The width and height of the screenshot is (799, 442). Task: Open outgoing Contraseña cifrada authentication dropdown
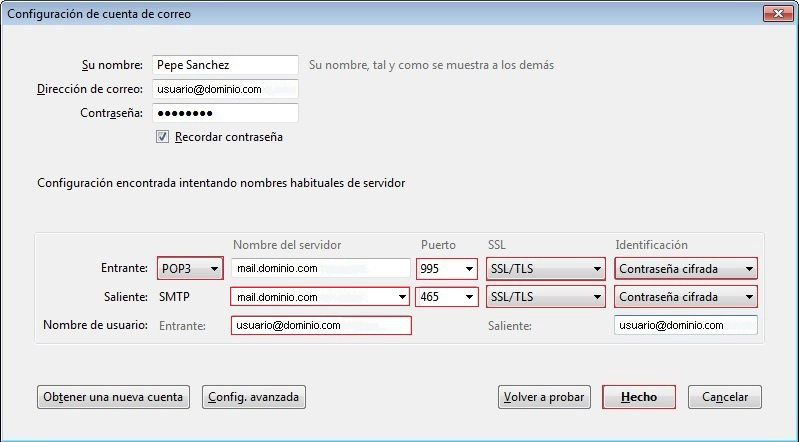pos(686,297)
